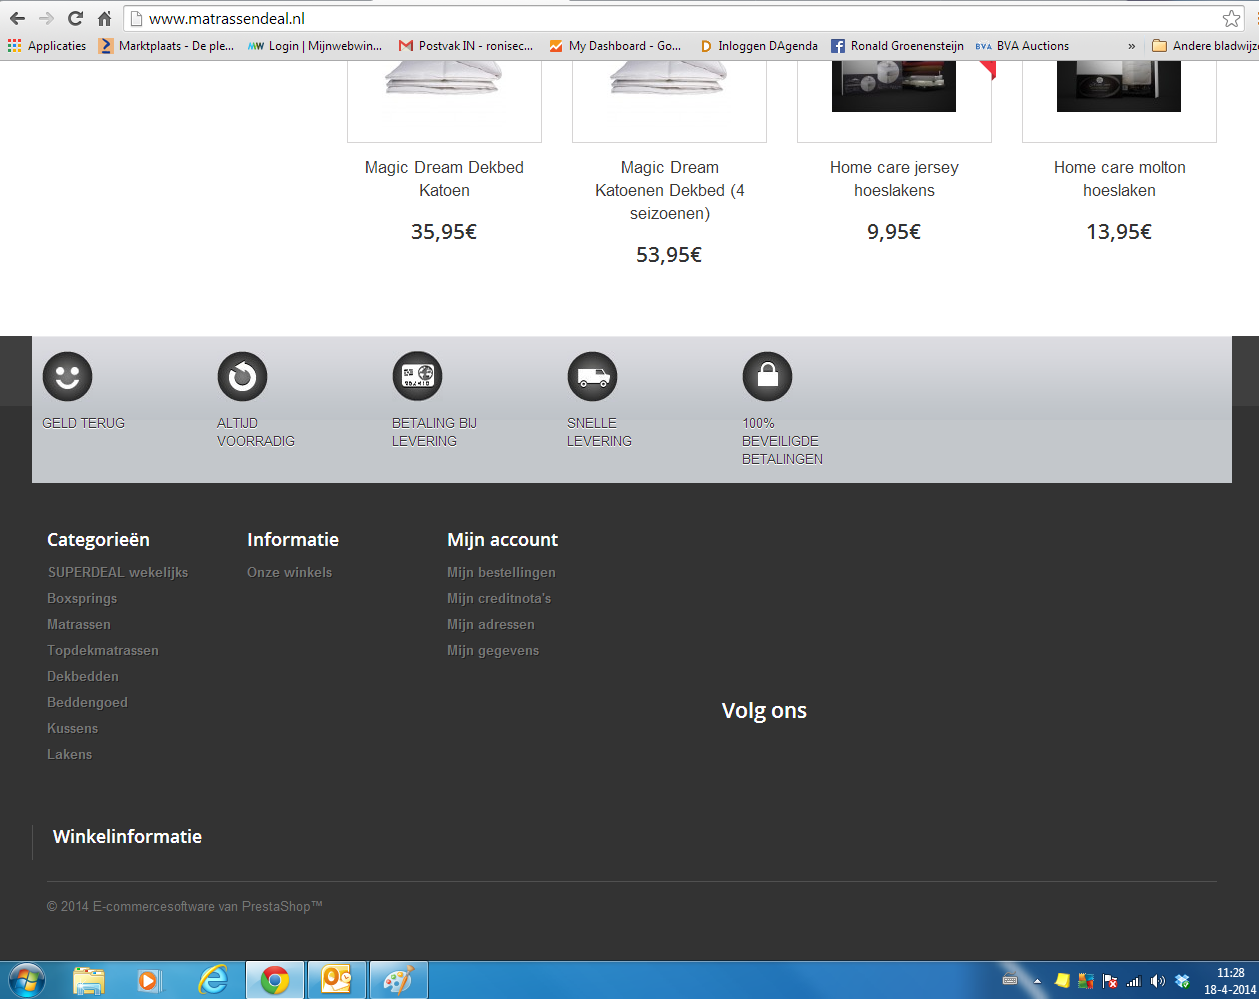Open the volume speaker tray icon

coord(1158,981)
